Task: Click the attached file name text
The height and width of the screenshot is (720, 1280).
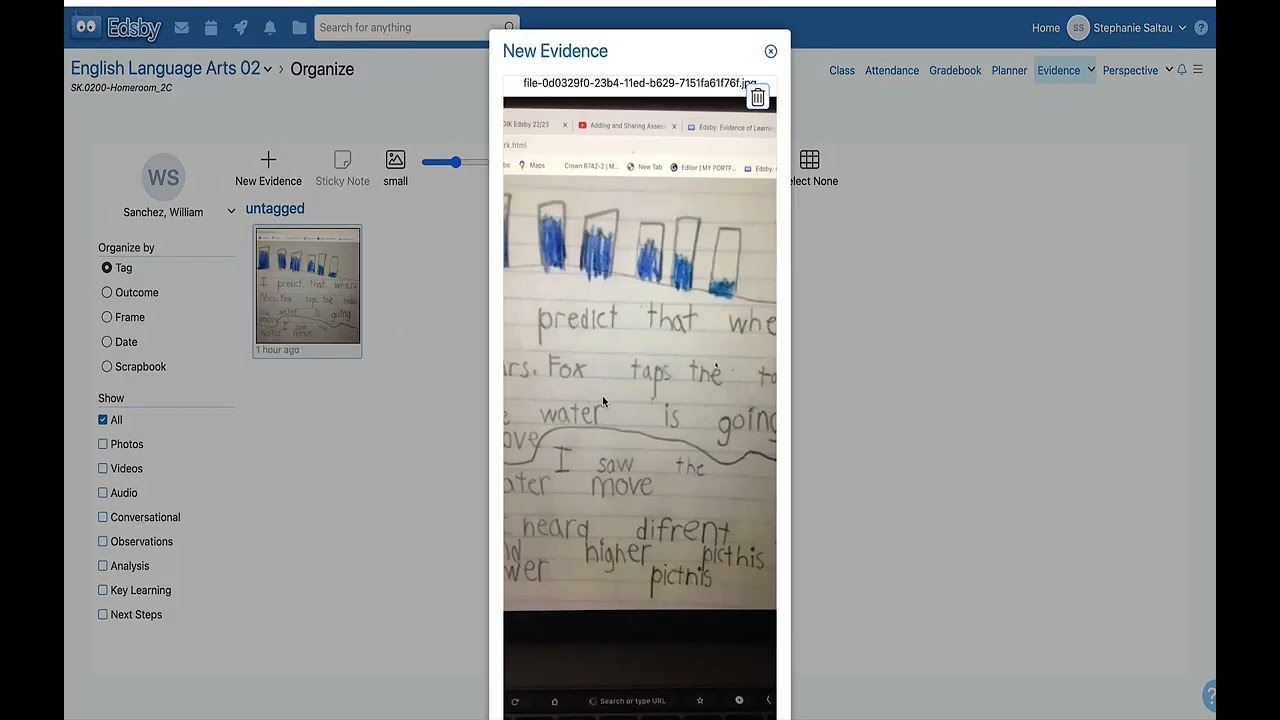Action: (x=640, y=83)
